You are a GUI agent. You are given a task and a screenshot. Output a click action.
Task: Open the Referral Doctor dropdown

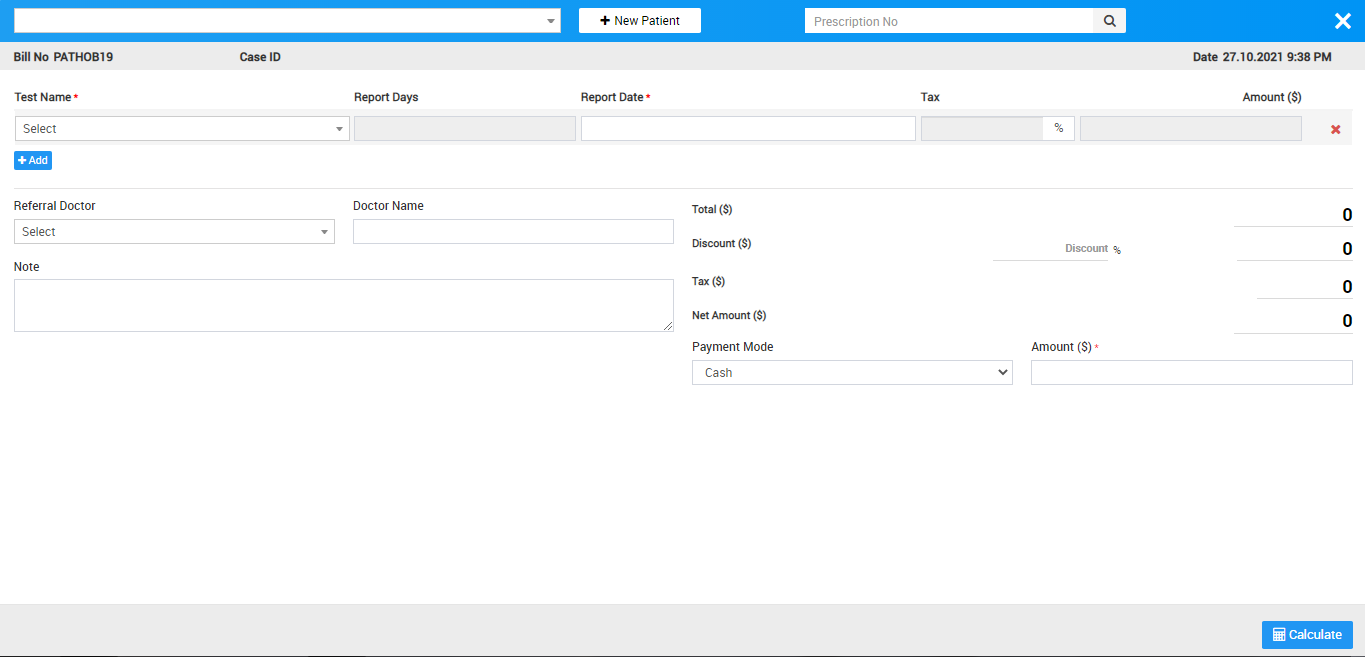click(x=174, y=232)
